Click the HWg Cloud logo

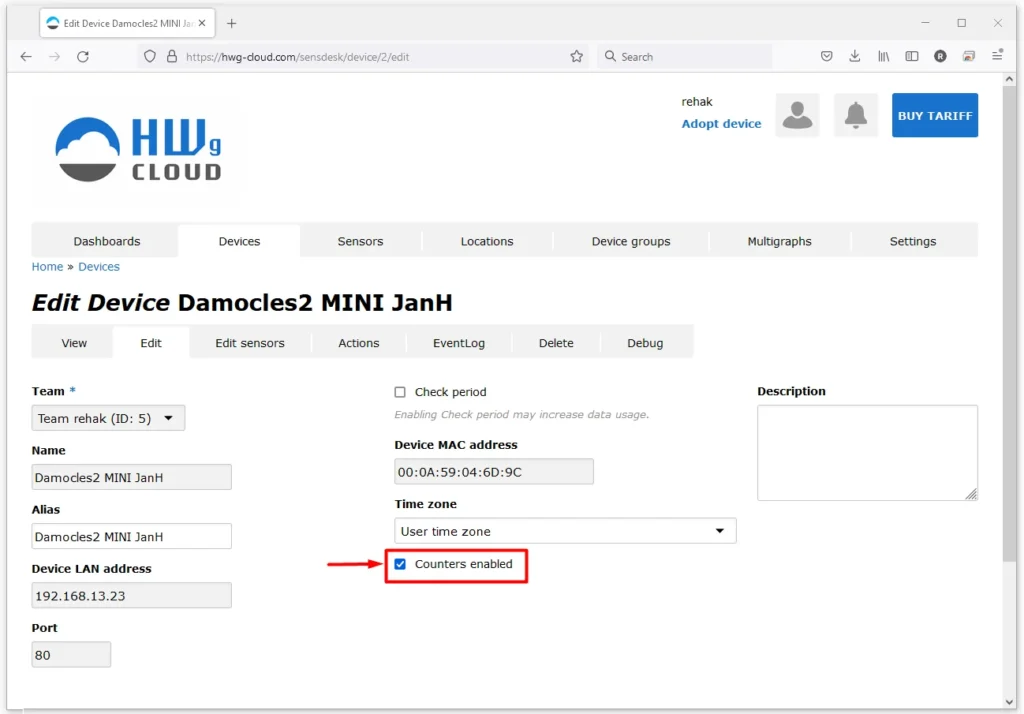pos(138,150)
